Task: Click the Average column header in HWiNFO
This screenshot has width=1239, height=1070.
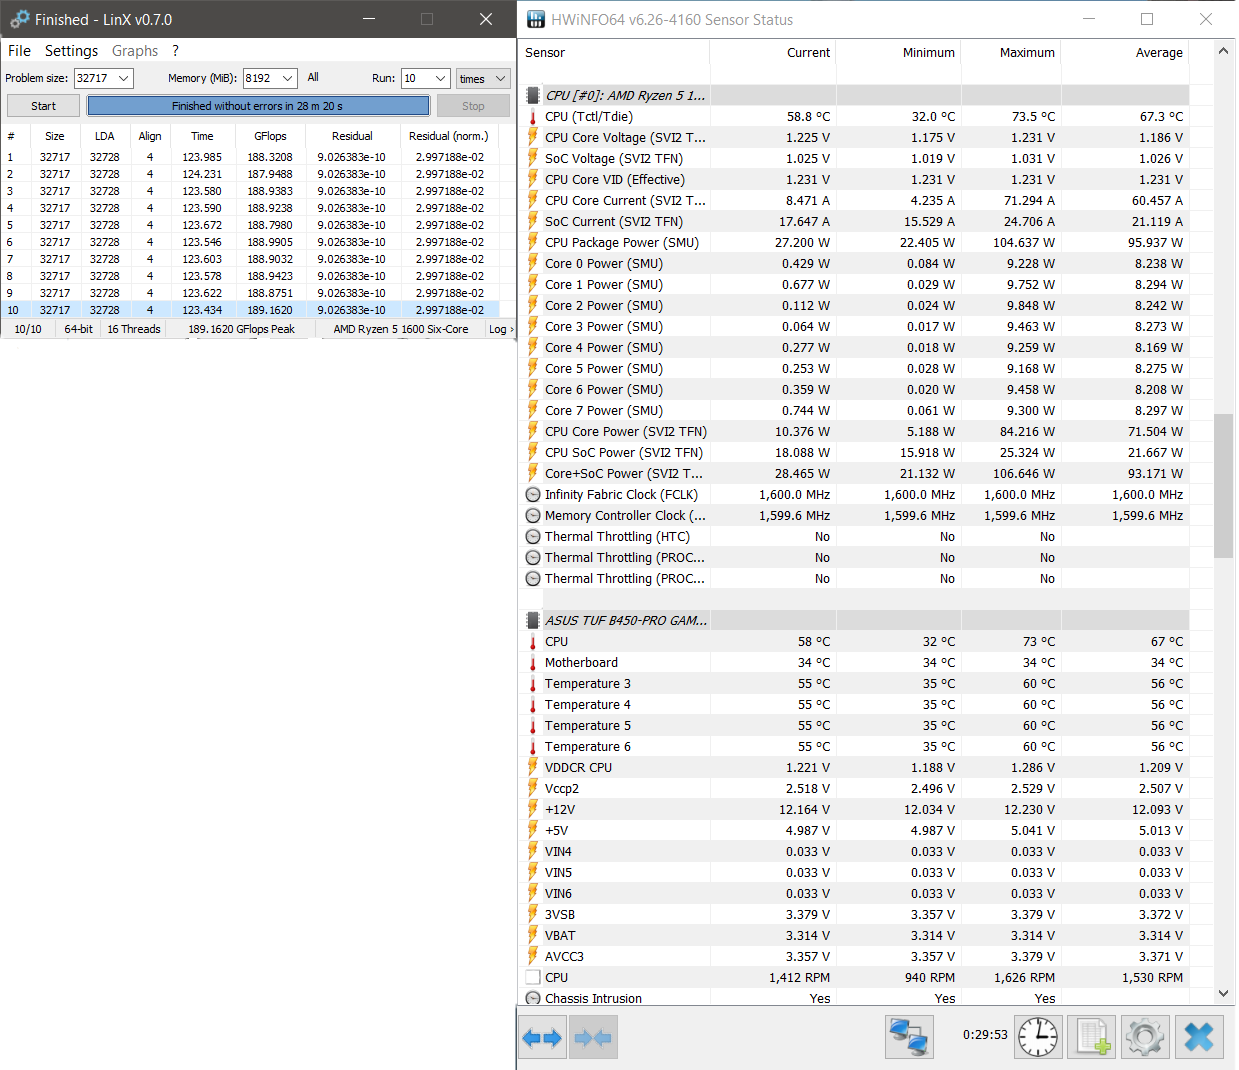Action: coord(1159,53)
